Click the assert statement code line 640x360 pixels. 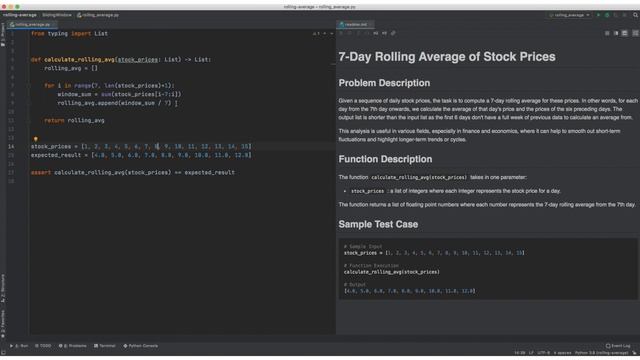(133, 172)
